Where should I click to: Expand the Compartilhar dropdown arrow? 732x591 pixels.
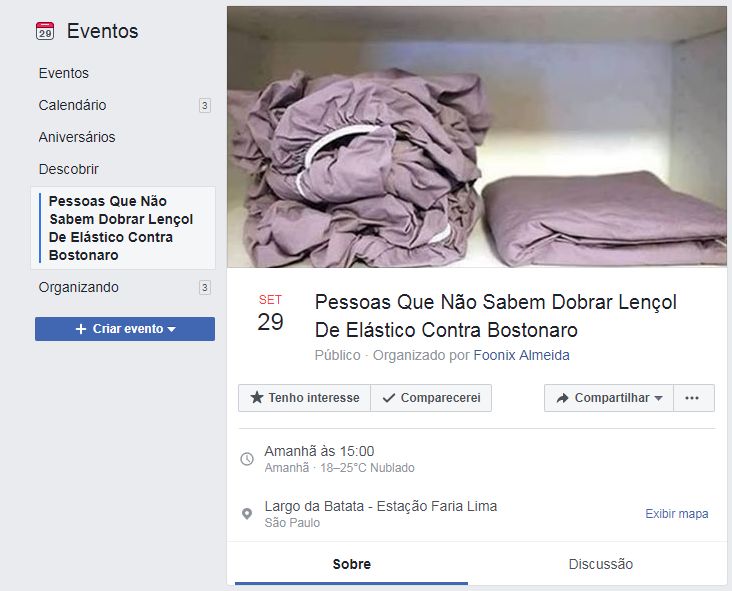[x=658, y=398]
